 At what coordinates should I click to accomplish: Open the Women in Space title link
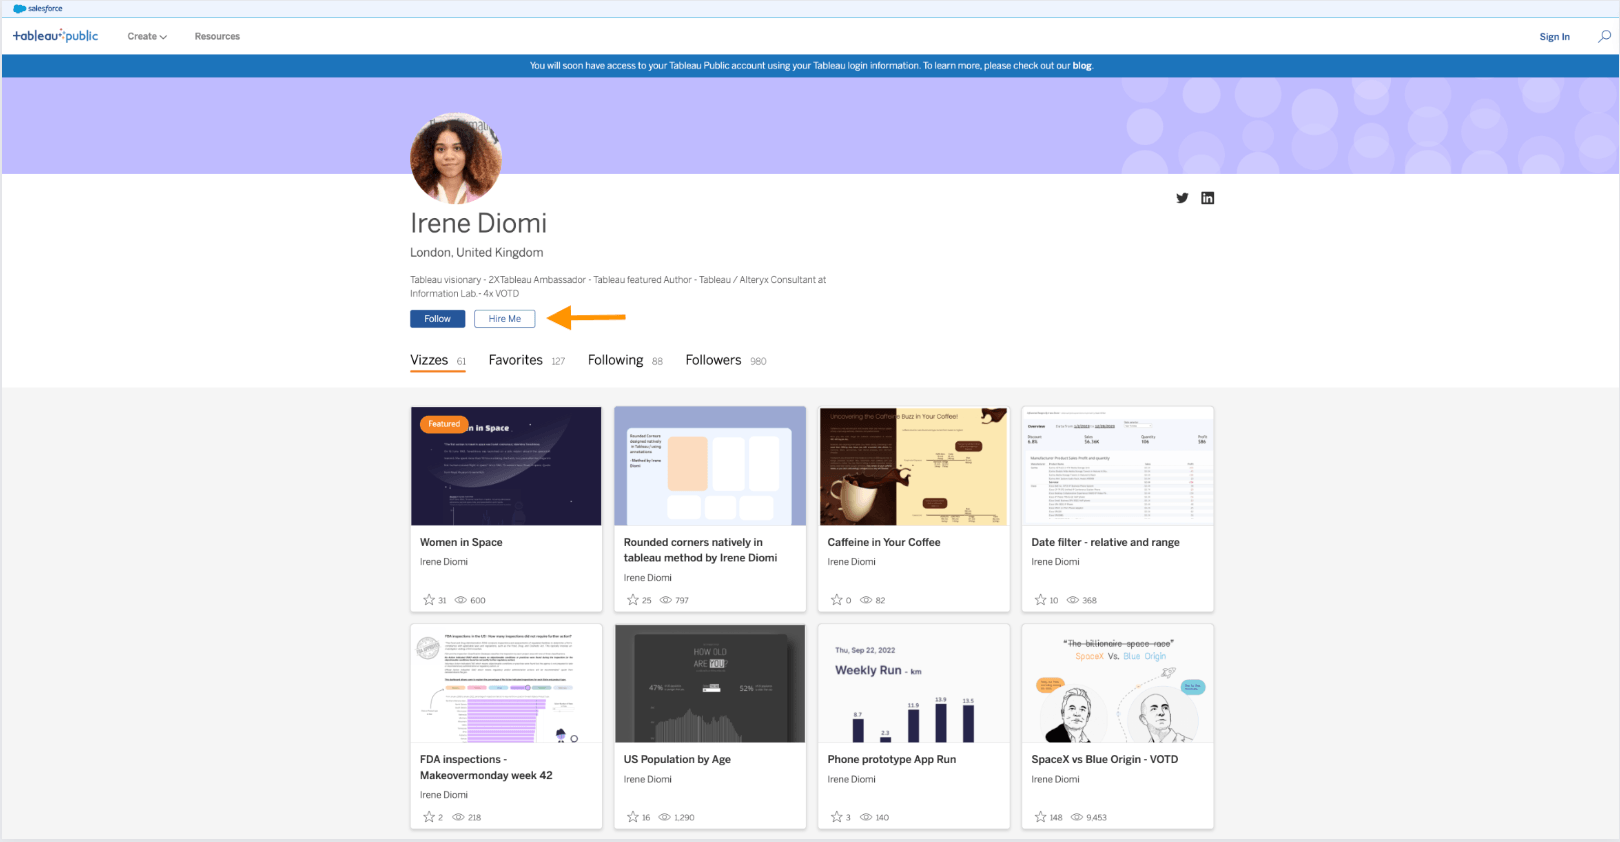pos(461,542)
